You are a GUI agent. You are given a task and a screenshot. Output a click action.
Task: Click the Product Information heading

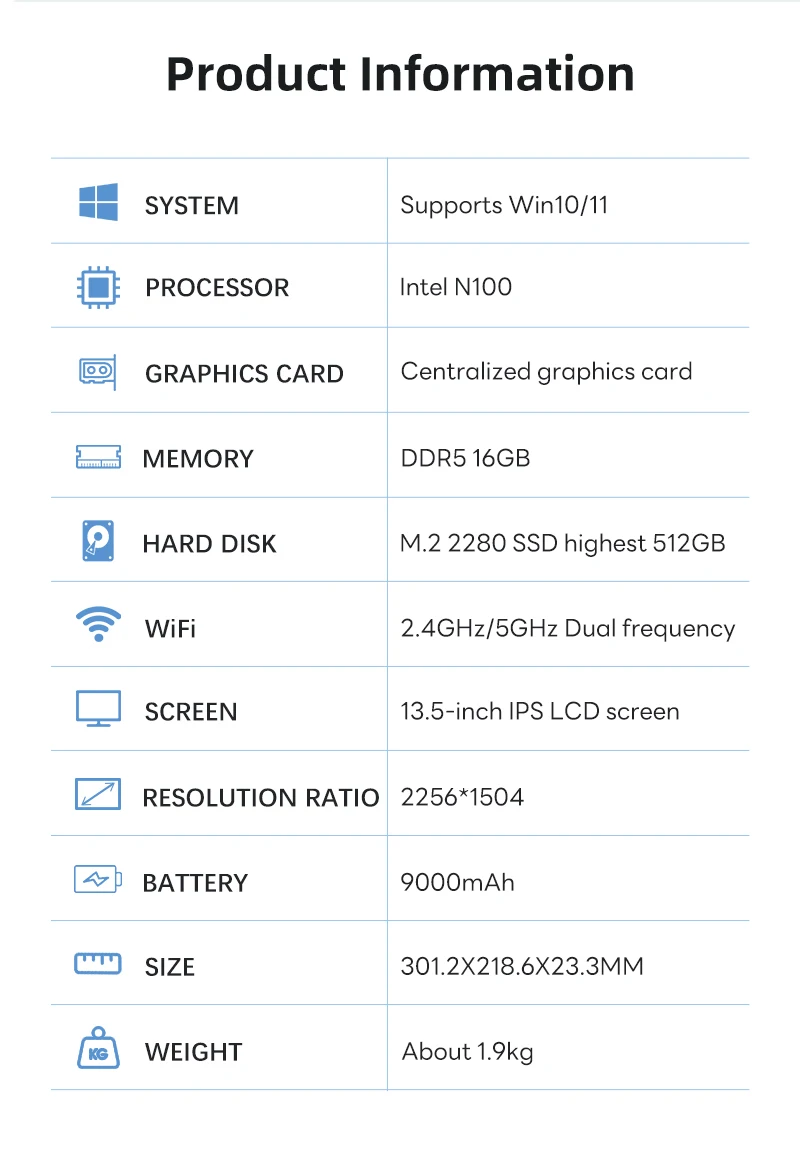pyautogui.click(x=400, y=75)
